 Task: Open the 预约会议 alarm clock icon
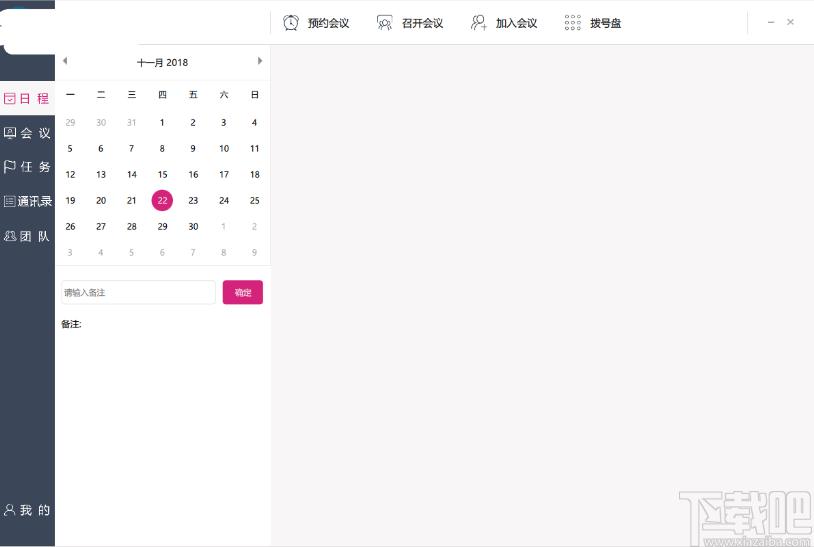[x=291, y=23]
